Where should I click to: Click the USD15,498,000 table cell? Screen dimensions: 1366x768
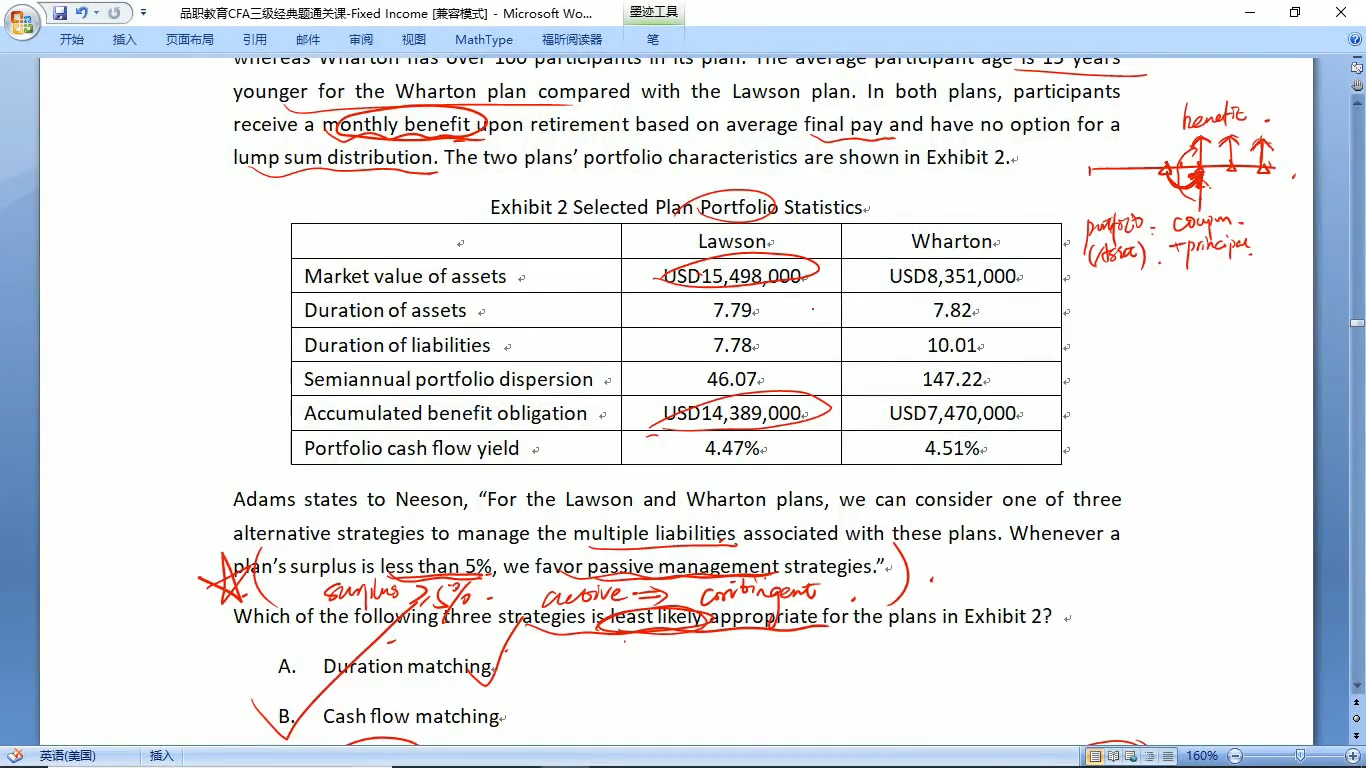(731, 277)
